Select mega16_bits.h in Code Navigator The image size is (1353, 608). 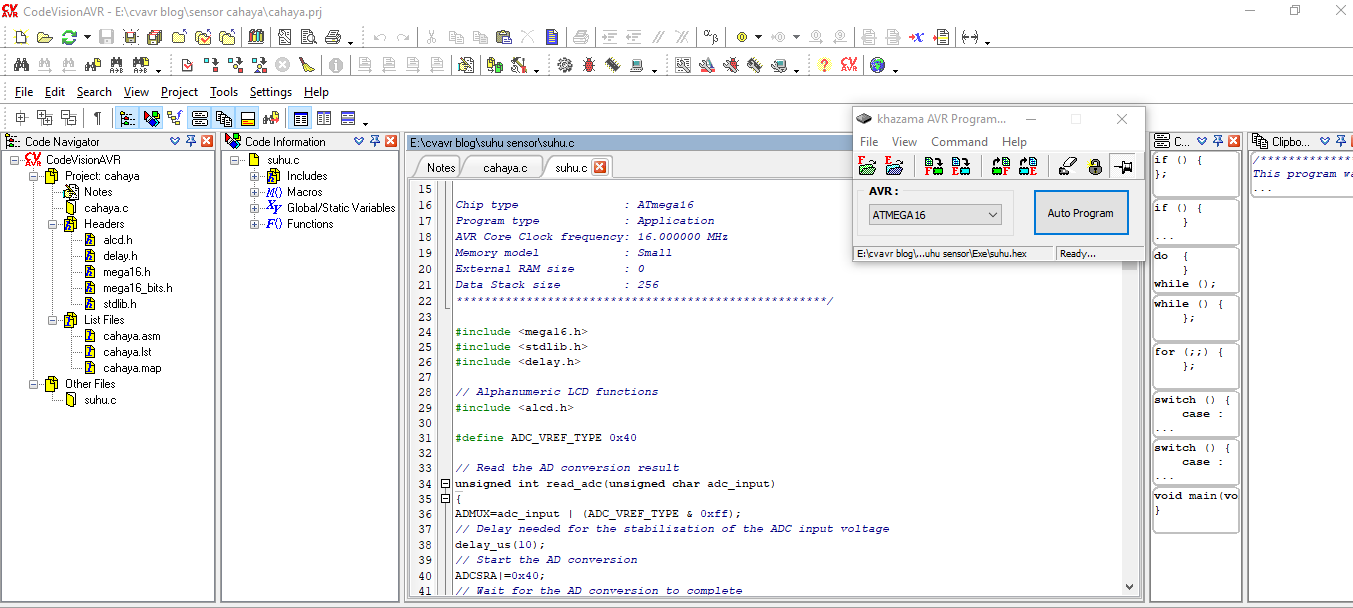click(137, 288)
